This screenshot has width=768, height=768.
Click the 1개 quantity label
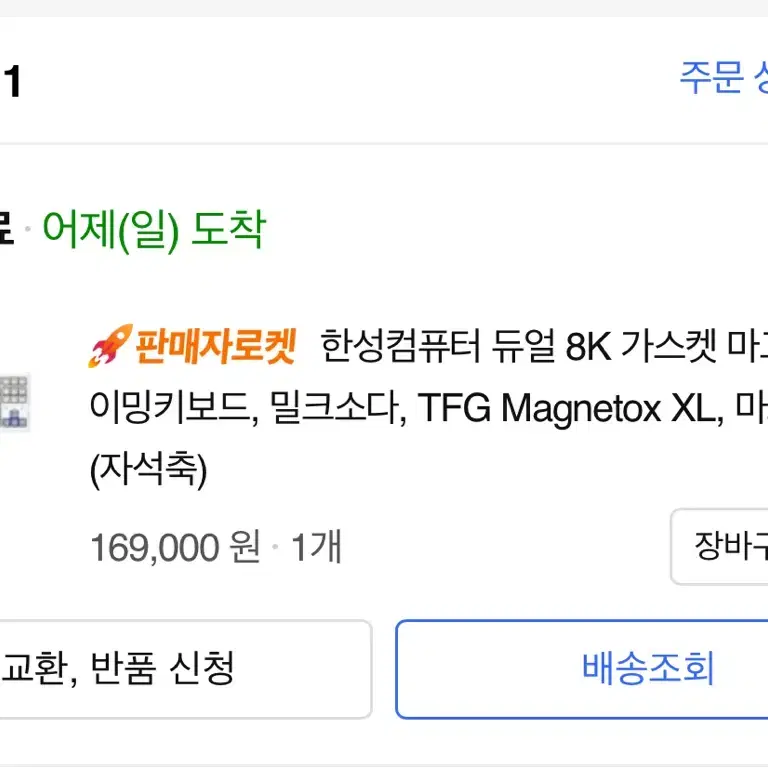[x=316, y=547]
